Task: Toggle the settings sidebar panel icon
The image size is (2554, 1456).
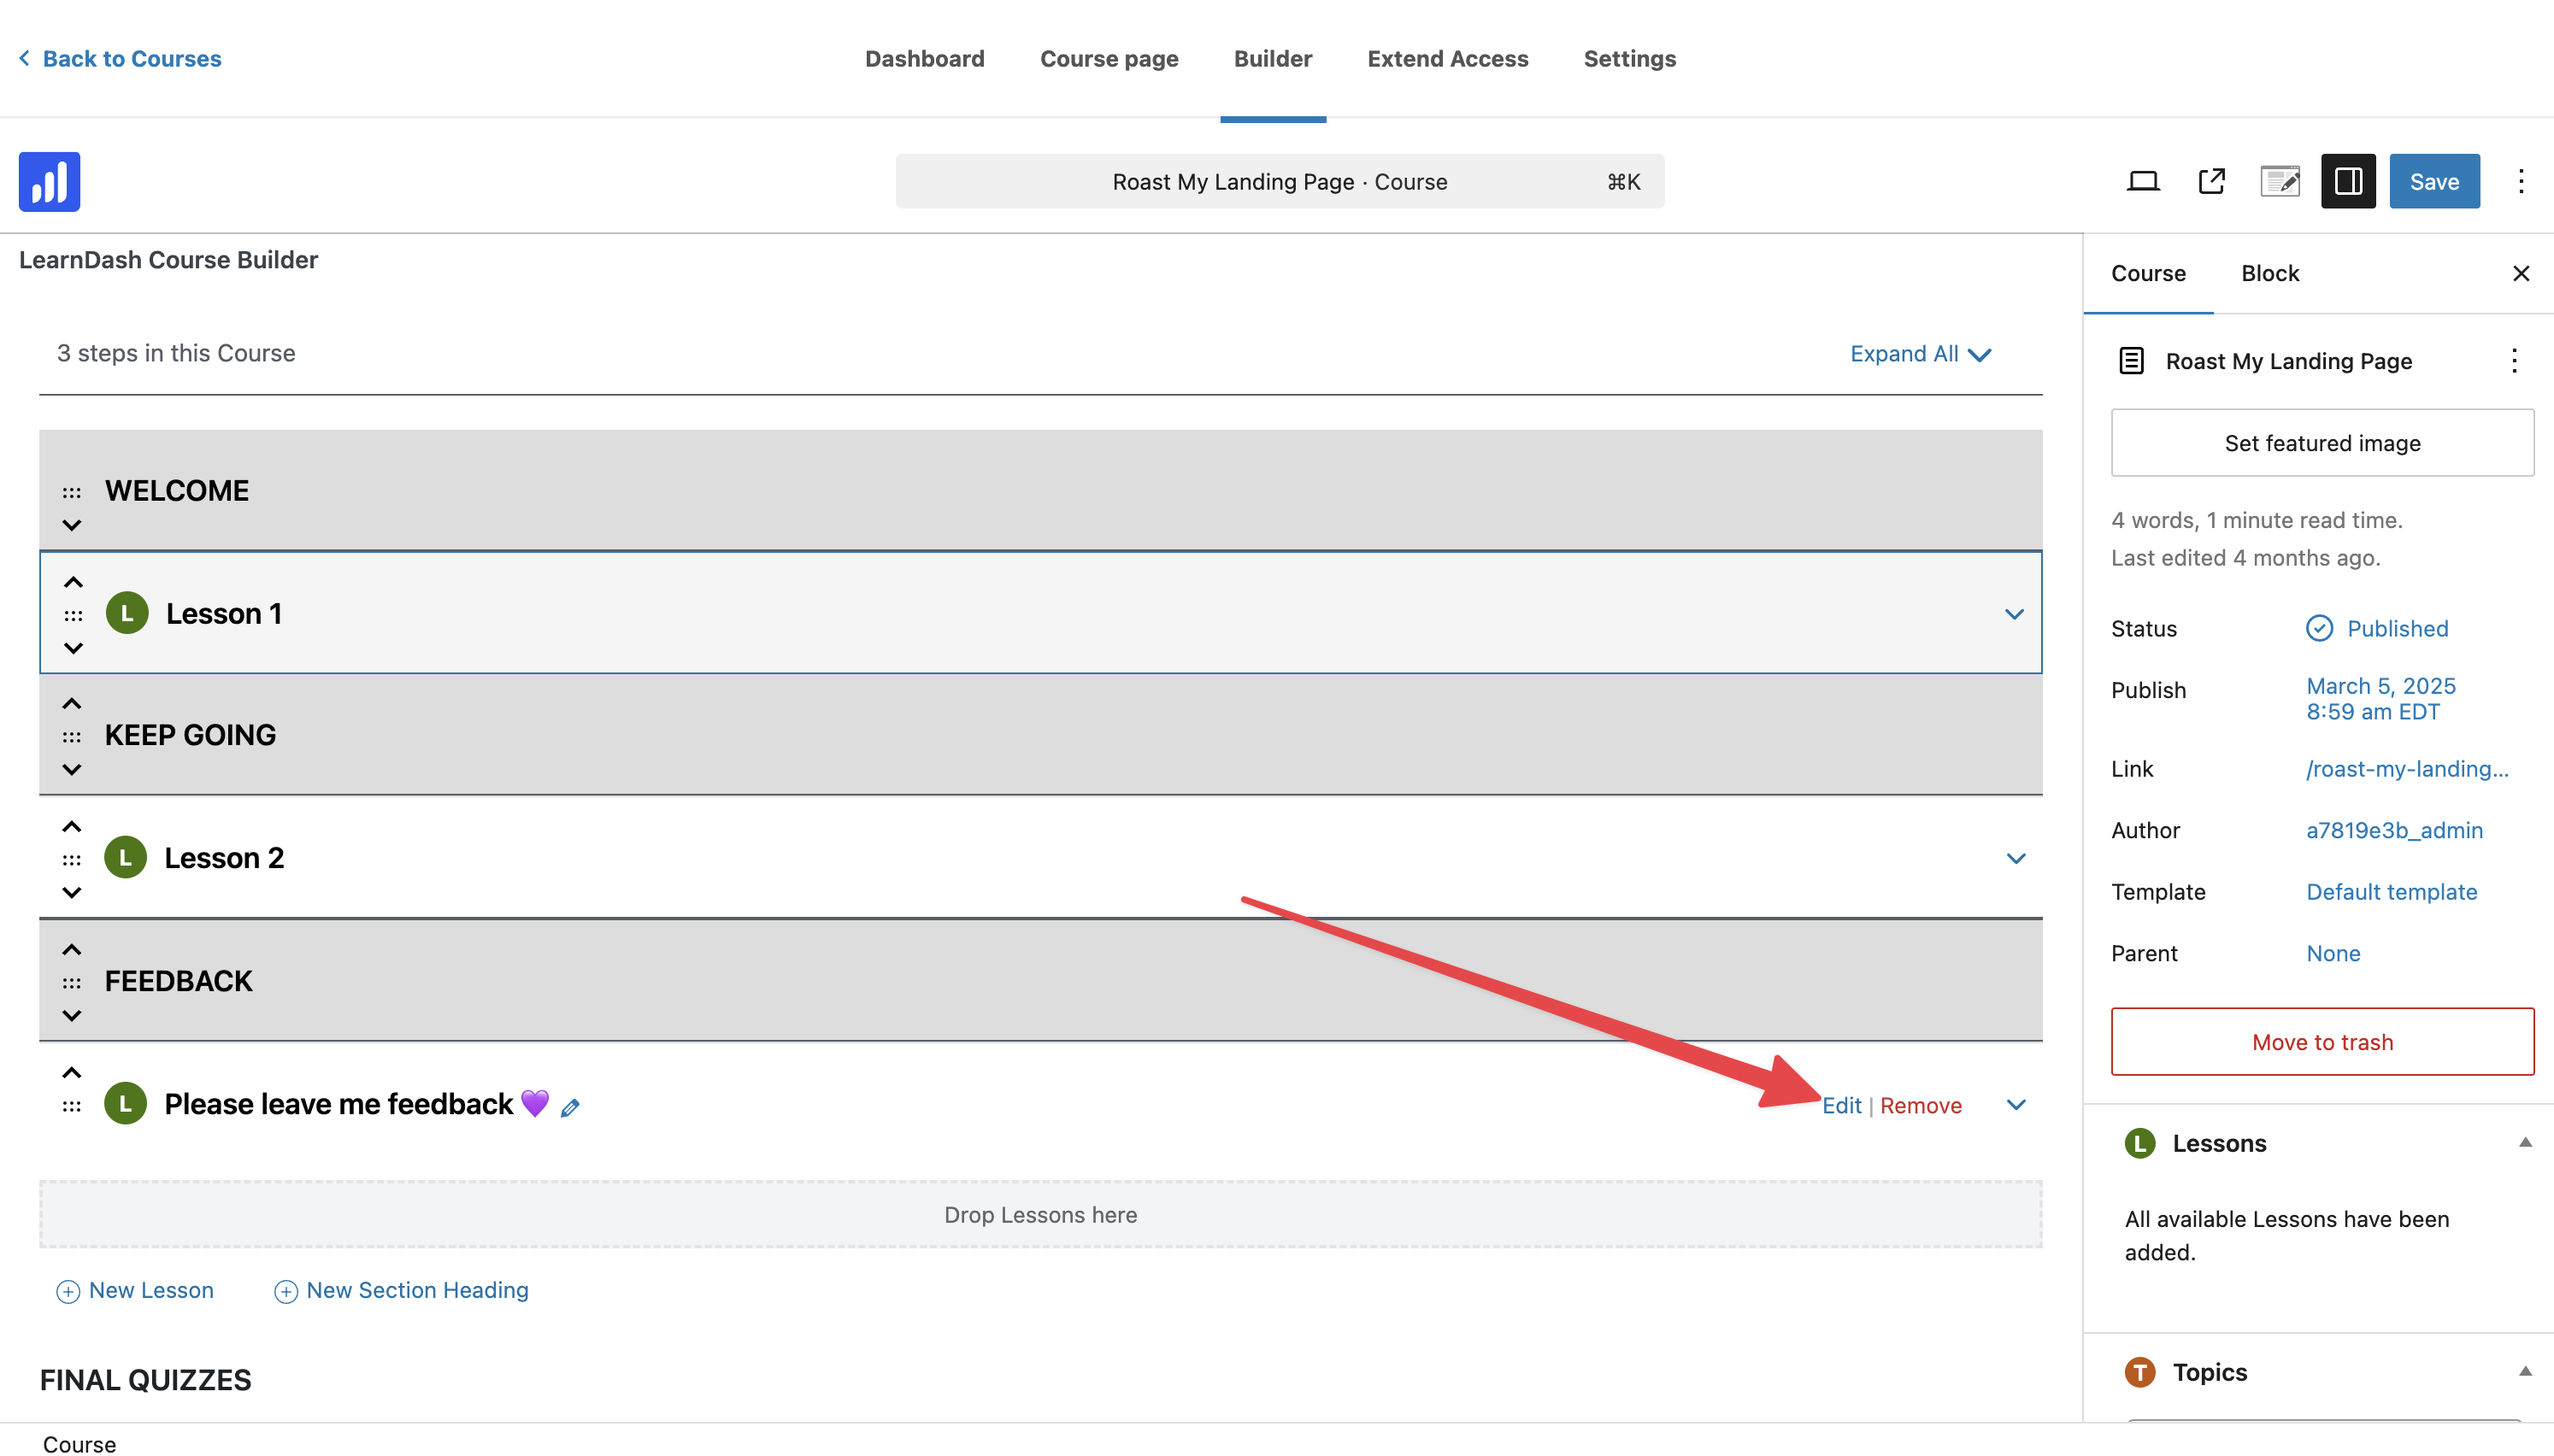Action: (2348, 181)
